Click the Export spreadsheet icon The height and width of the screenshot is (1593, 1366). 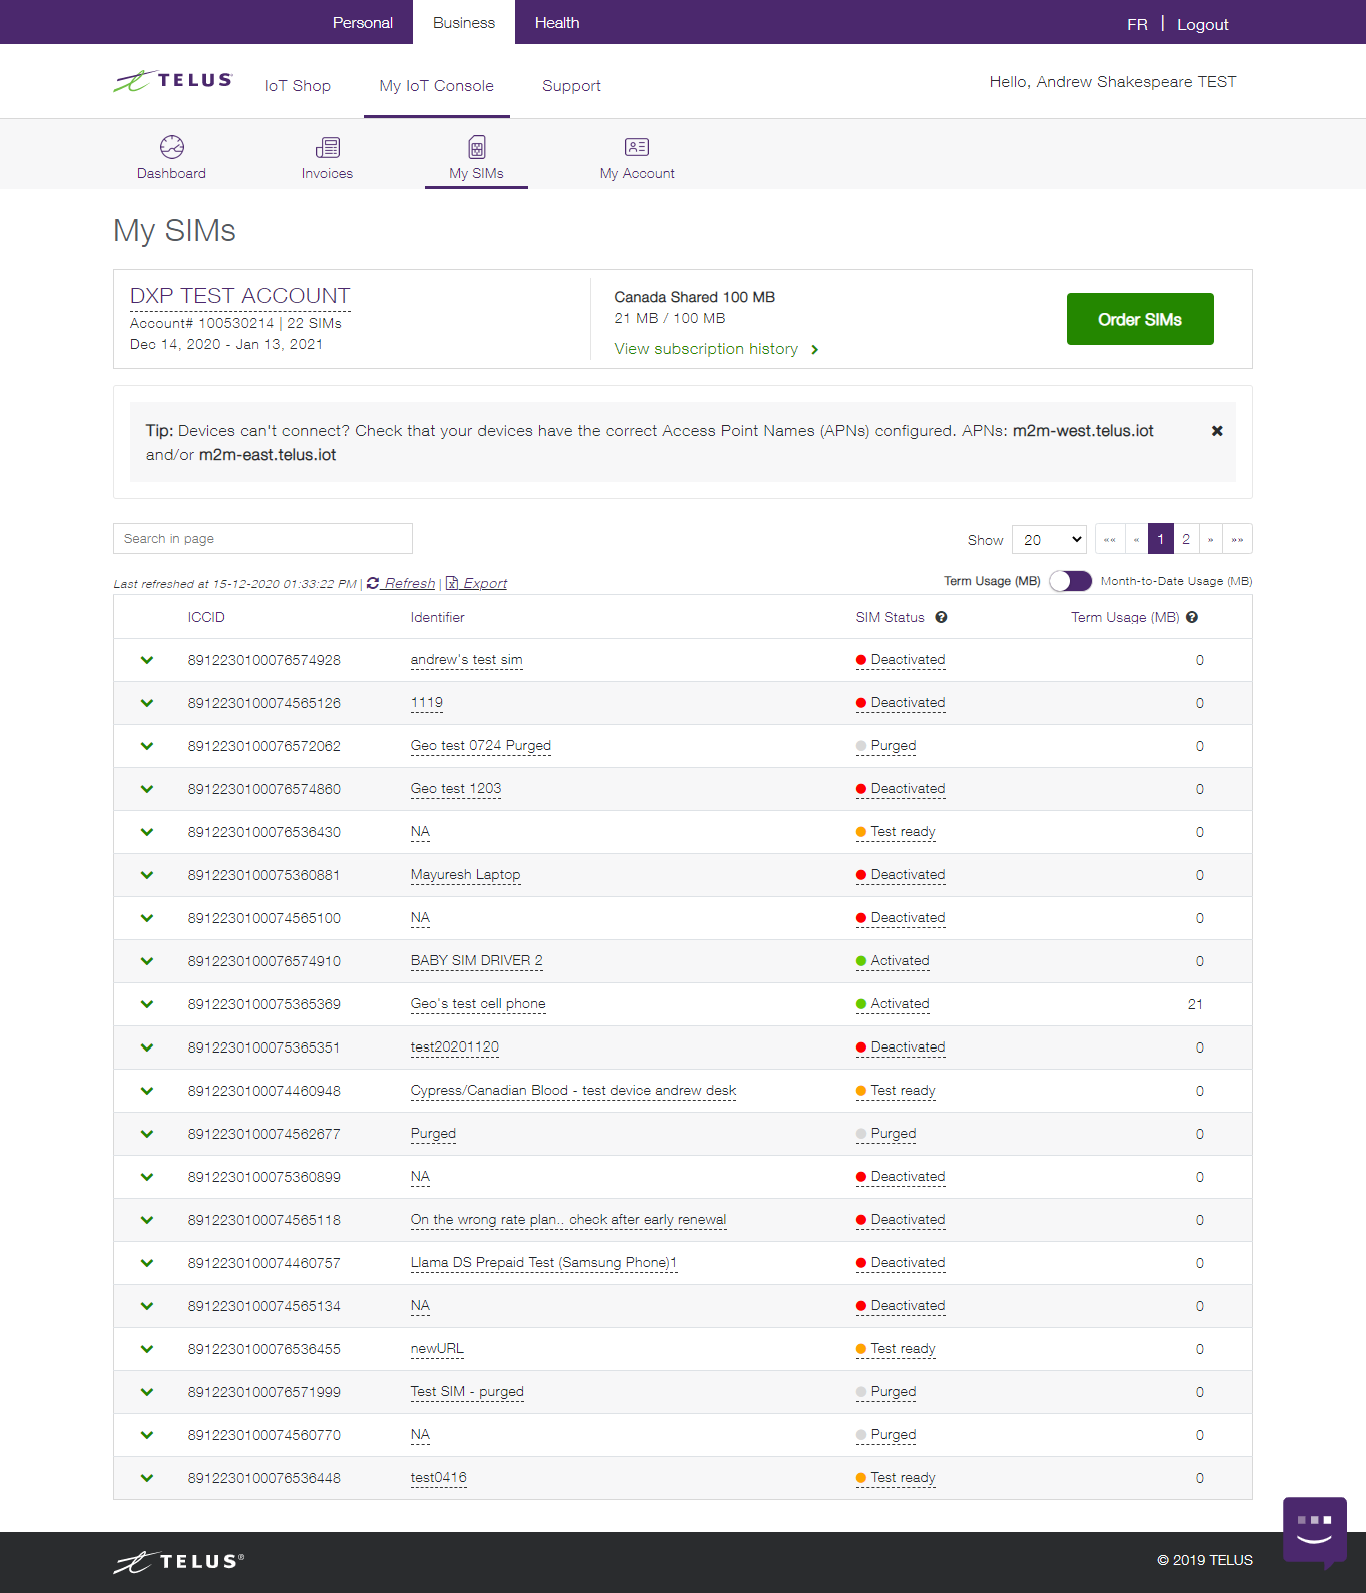click(x=452, y=583)
